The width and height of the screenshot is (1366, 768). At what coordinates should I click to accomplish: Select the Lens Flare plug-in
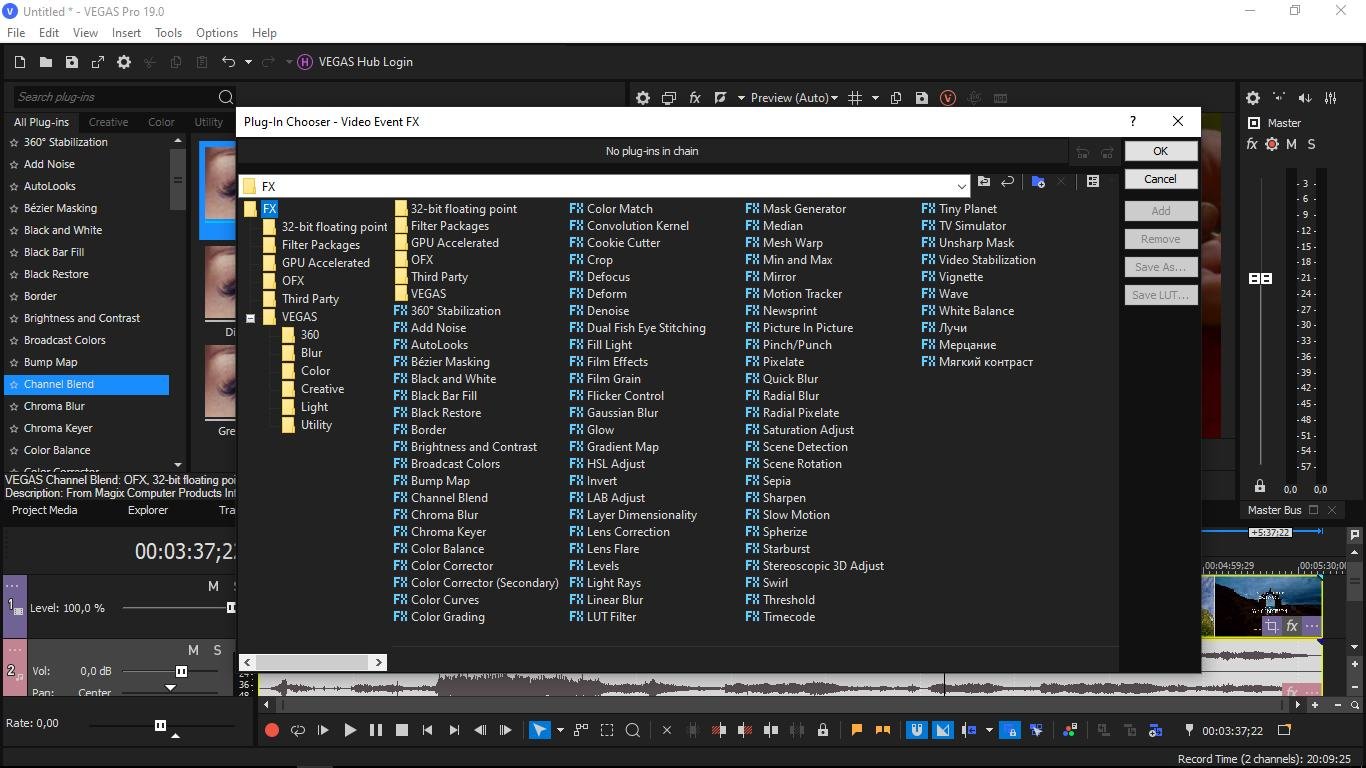(x=612, y=549)
